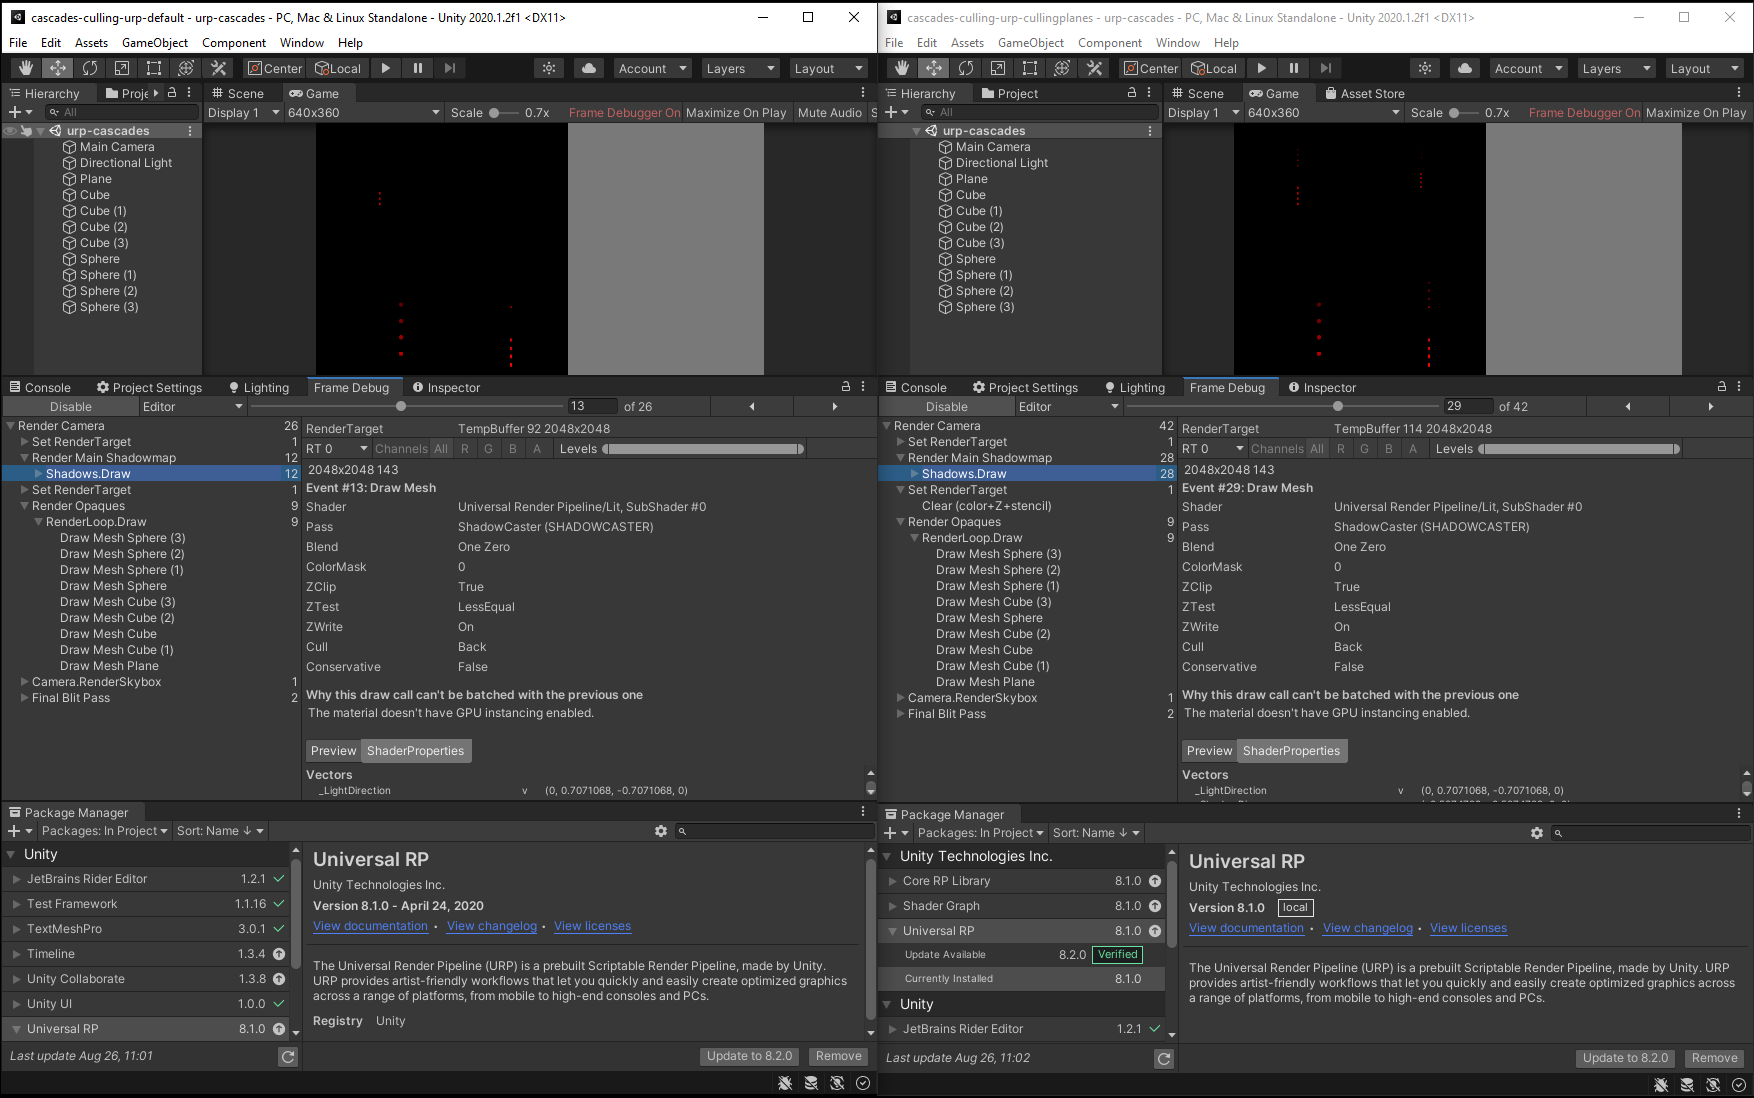Toggle lock on left Hierarchy panel
Screen dimensions: 1754x1098
tap(172, 92)
